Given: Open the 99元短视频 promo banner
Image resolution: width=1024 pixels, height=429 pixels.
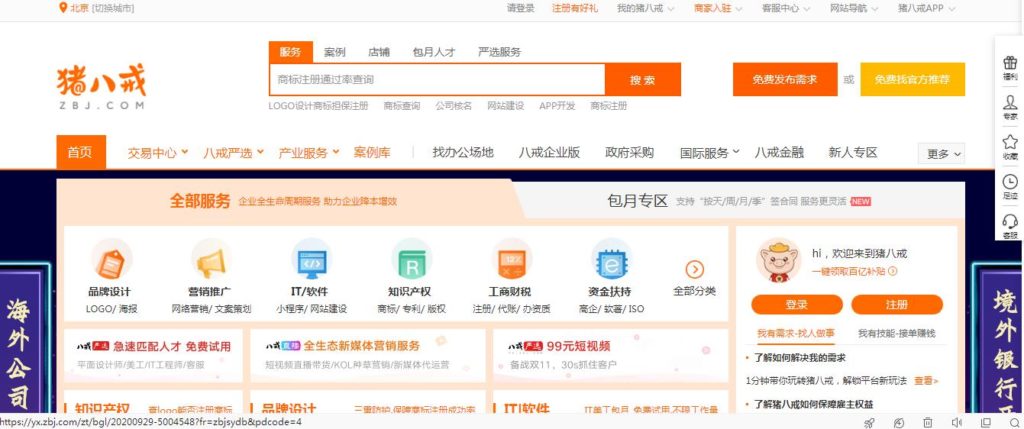Looking at the screenshot, I should tap(611, 355).
